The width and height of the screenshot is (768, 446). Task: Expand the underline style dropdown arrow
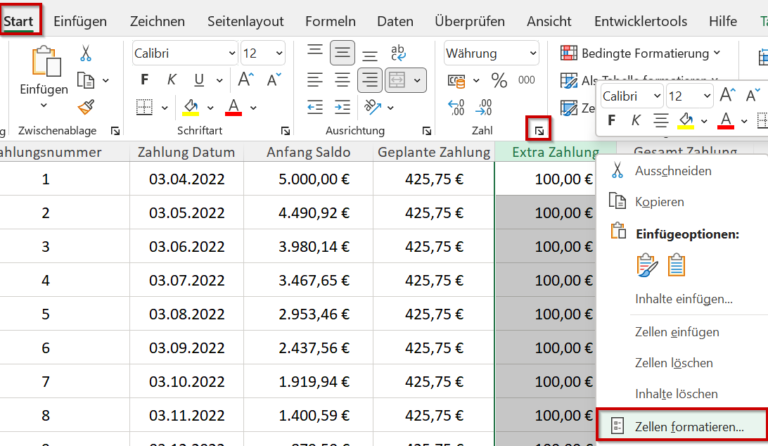point(219,80)
